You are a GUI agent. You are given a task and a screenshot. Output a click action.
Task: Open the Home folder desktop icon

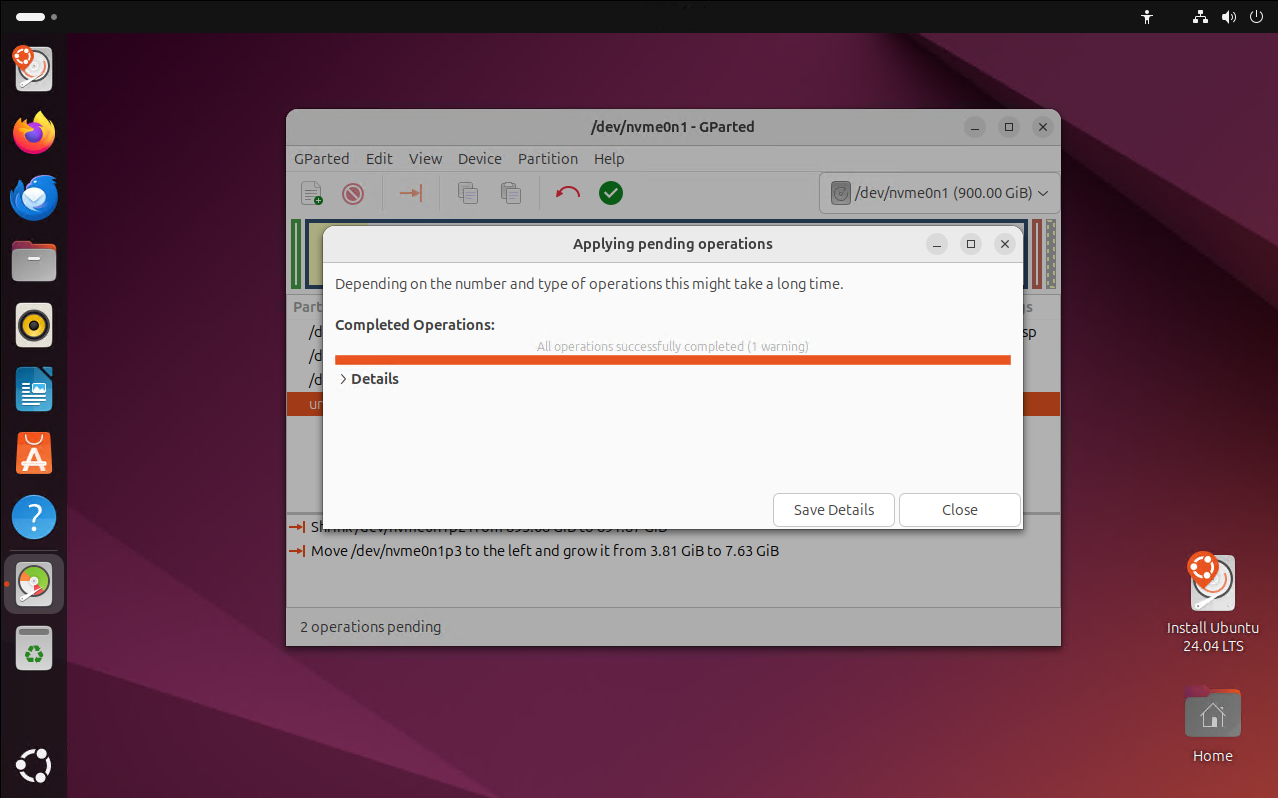coord(1213,726)
